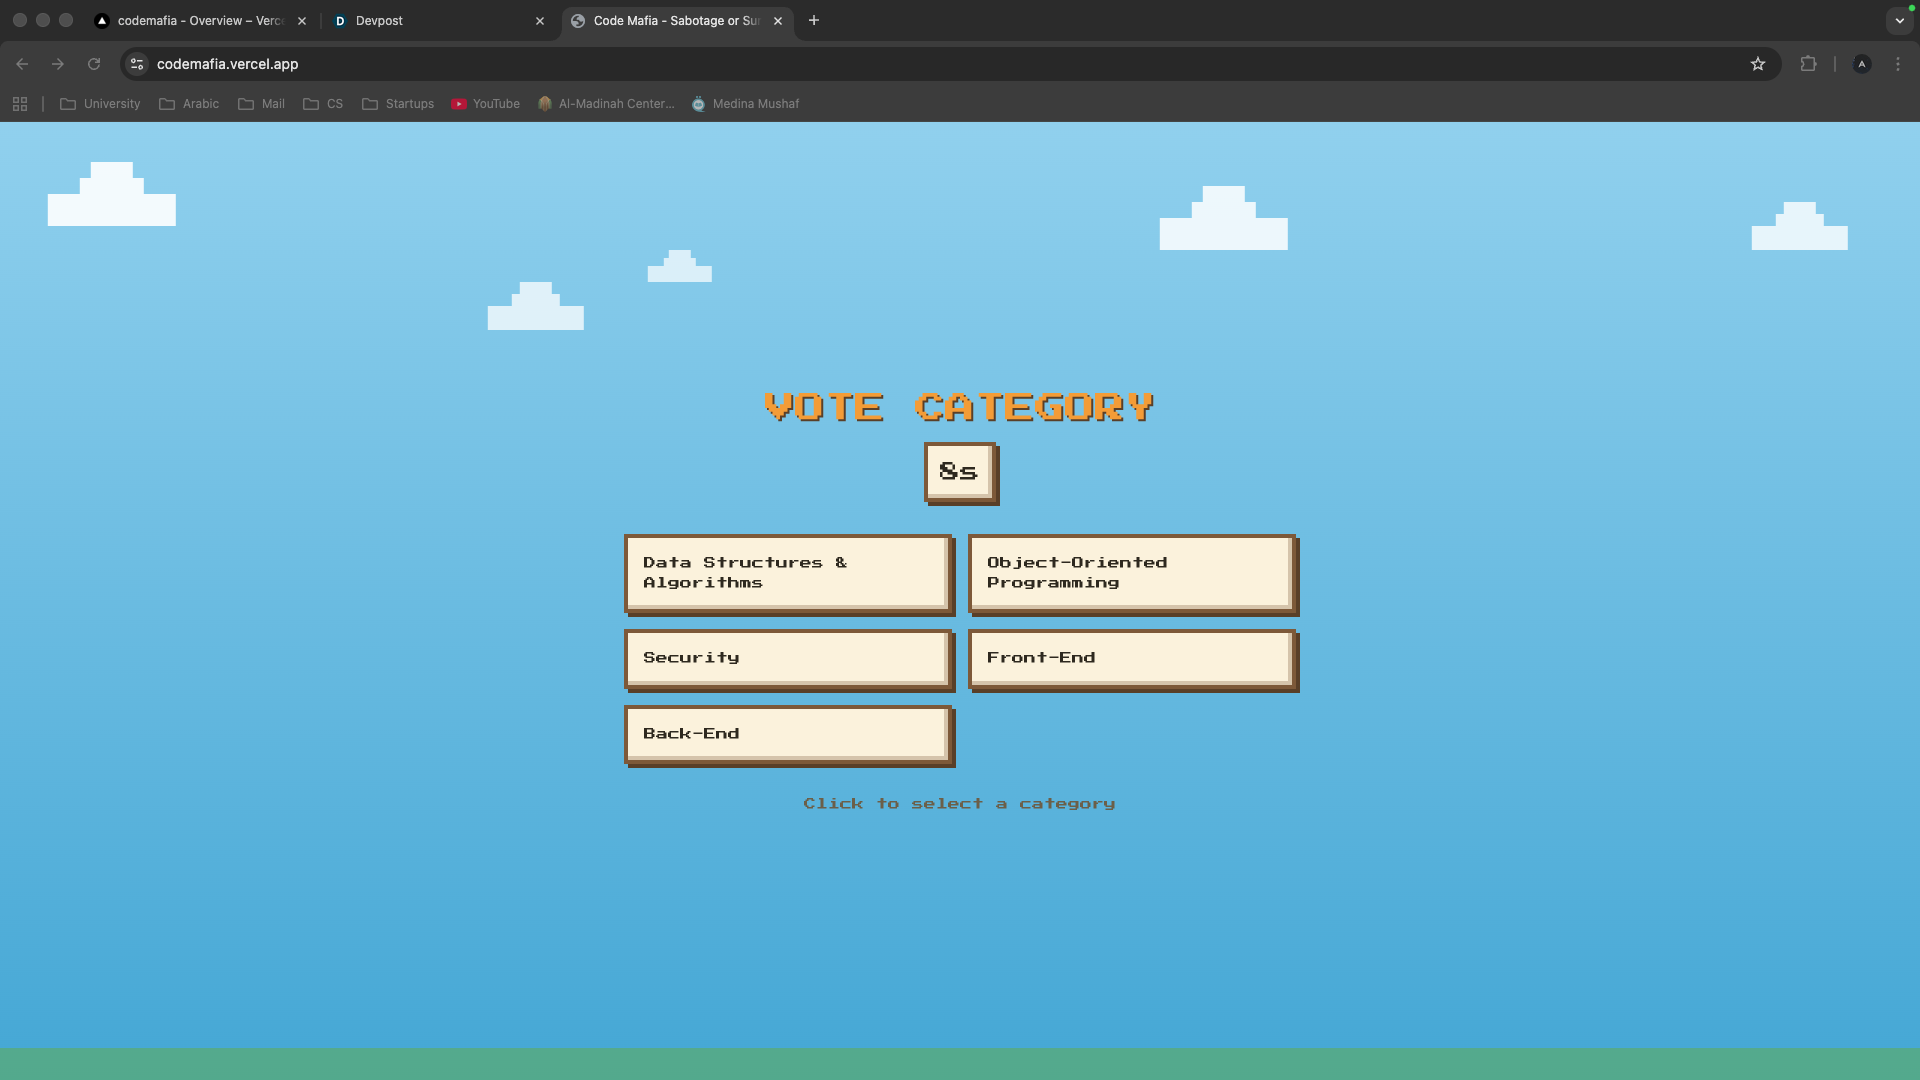Open the Chrome three-dot menu
The height and width of the screenshot is (1080, 1920).
pyautogui.click(x=1898, y=64)
